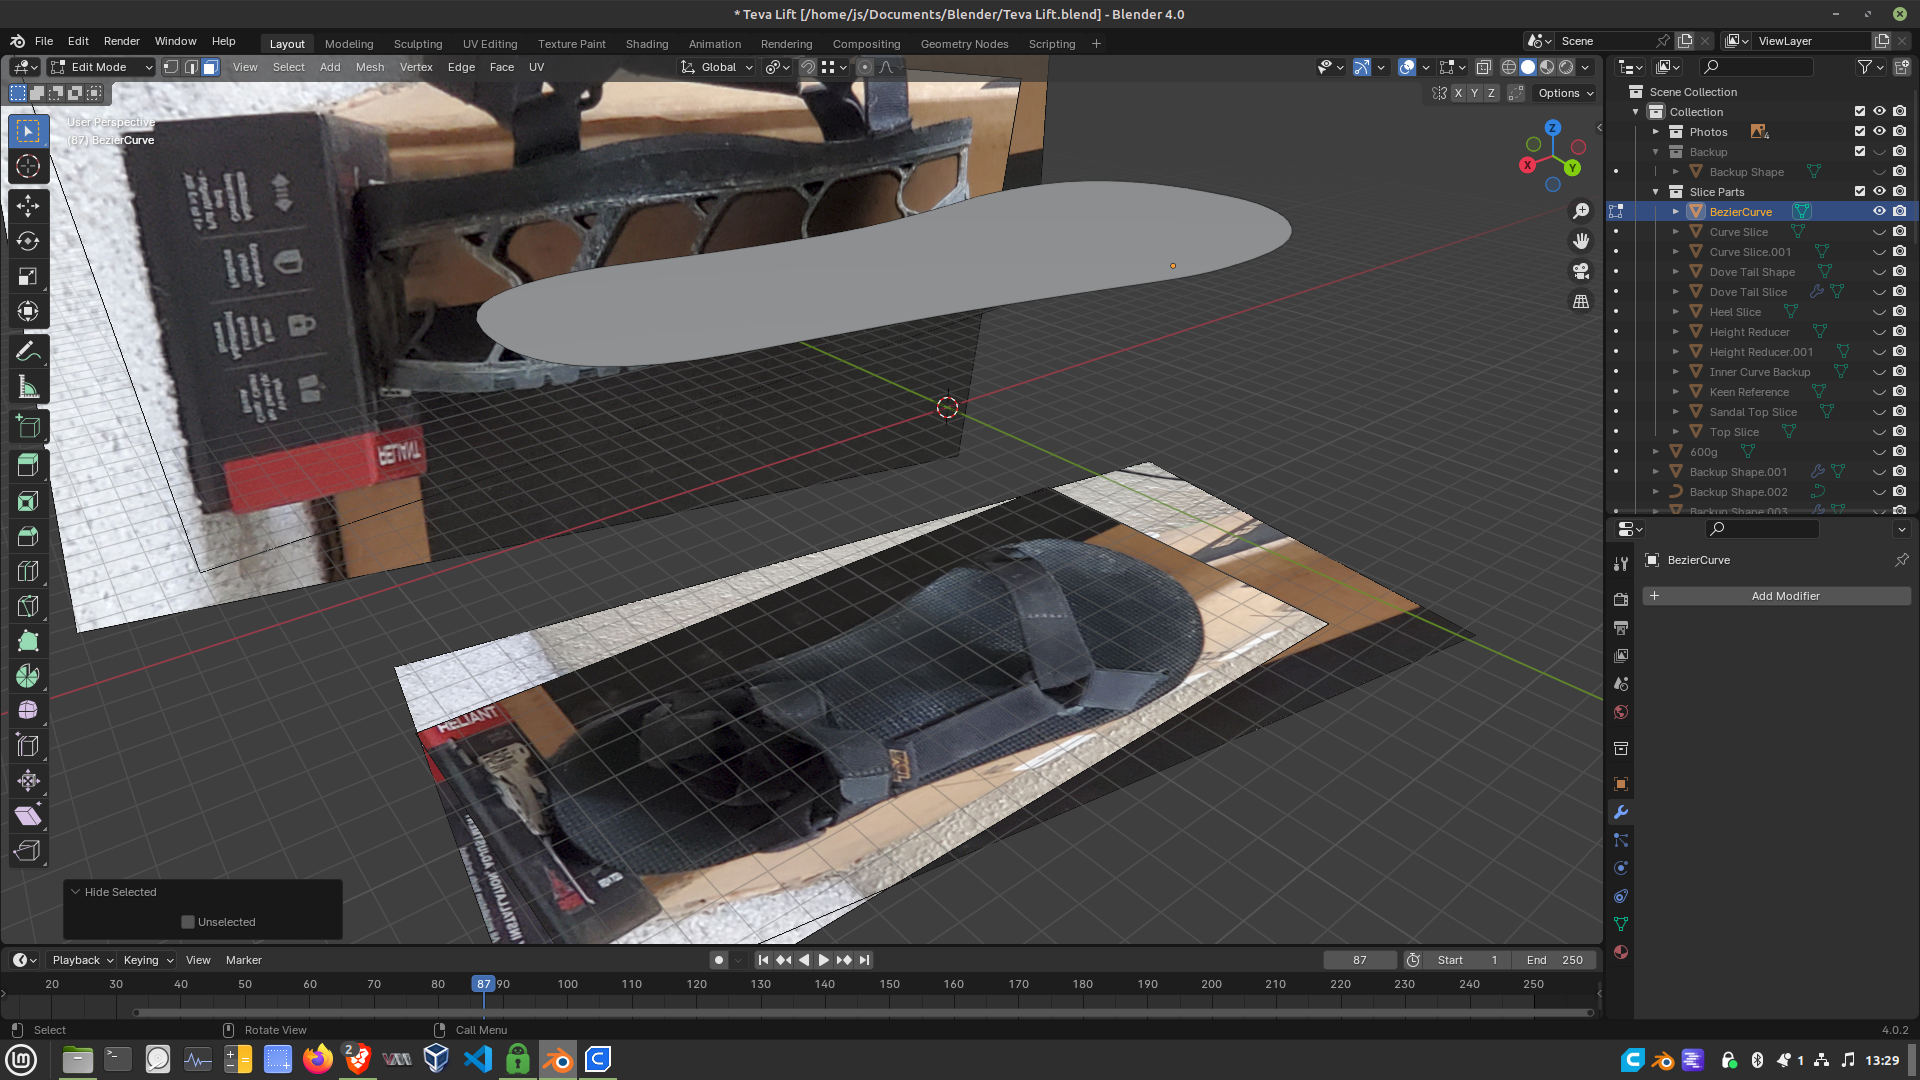Hide BezierCurve using its eye icon
Screen dimensions: 1920x1080
point(1879,211)
